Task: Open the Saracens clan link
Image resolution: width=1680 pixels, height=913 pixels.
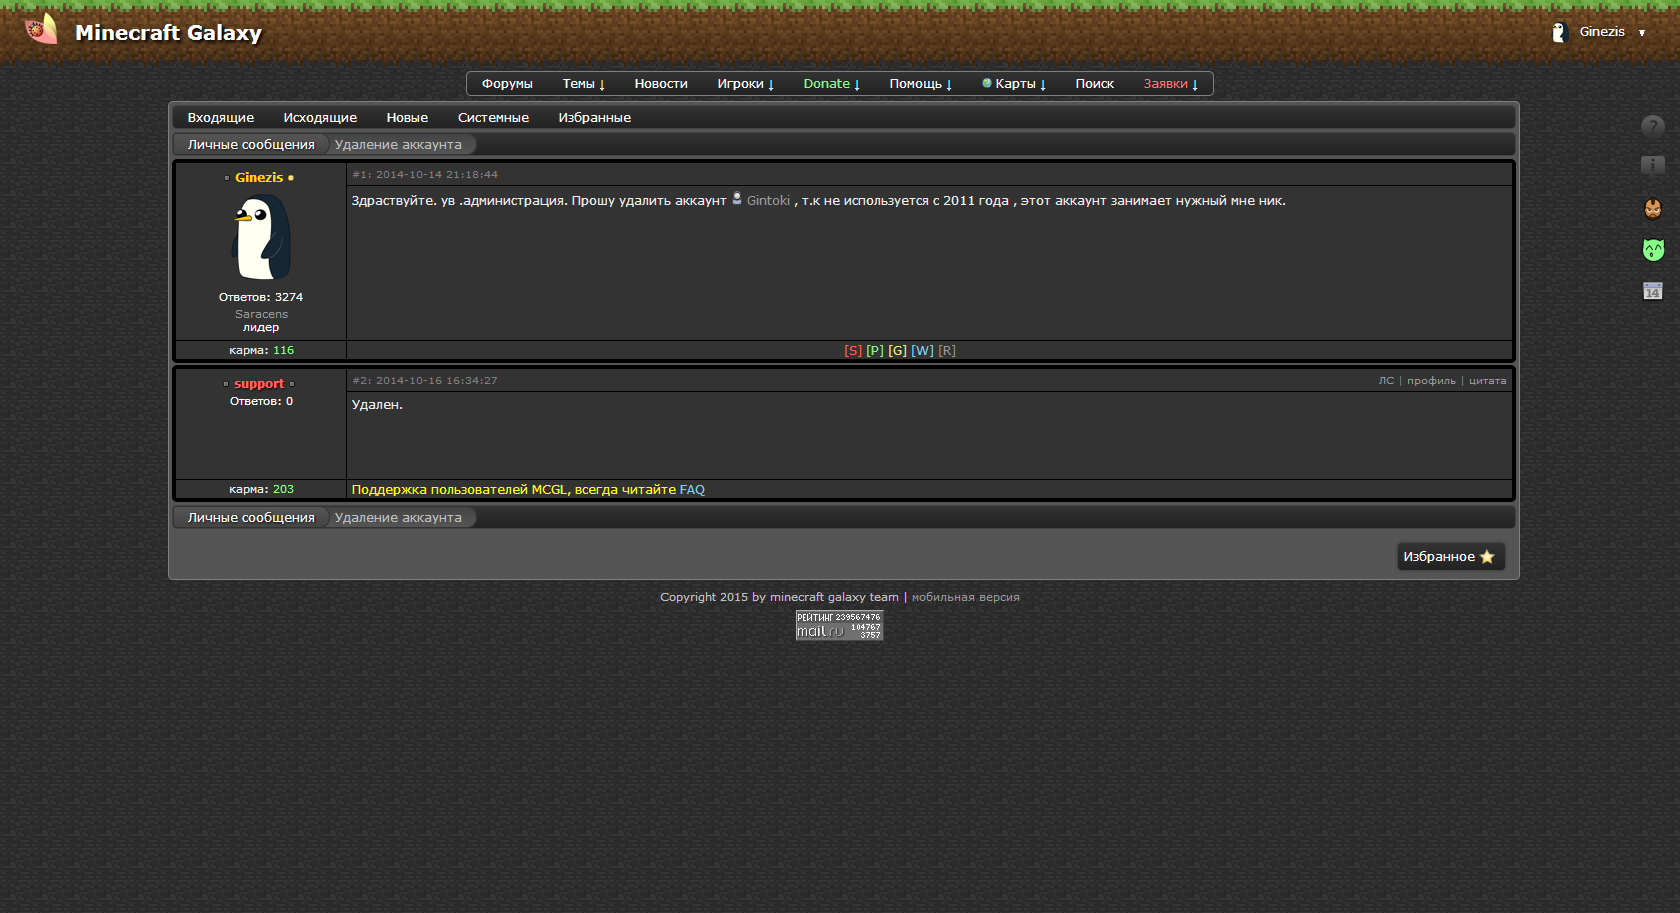Action: pos(261,314)
